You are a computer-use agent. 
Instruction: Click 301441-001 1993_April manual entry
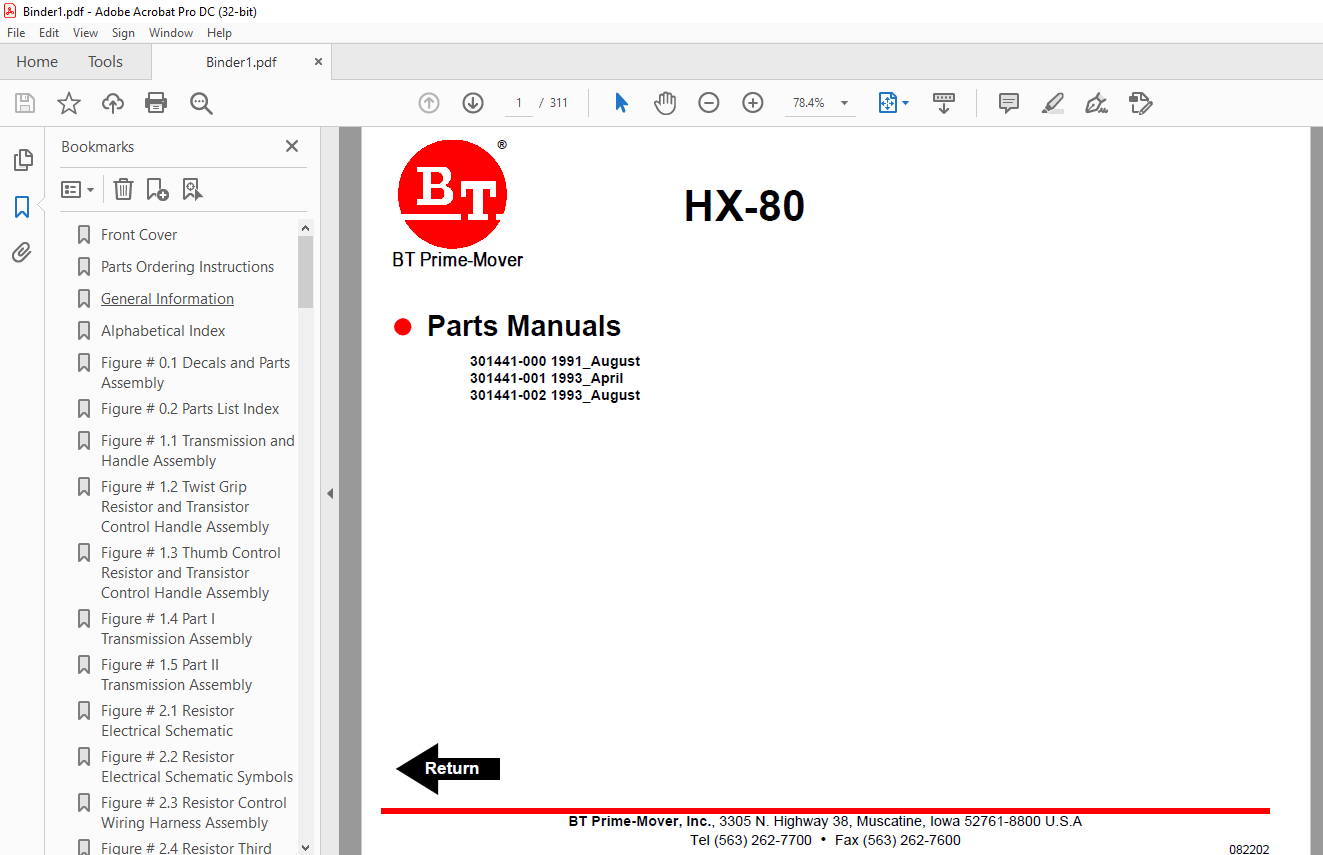click(547, 378)
